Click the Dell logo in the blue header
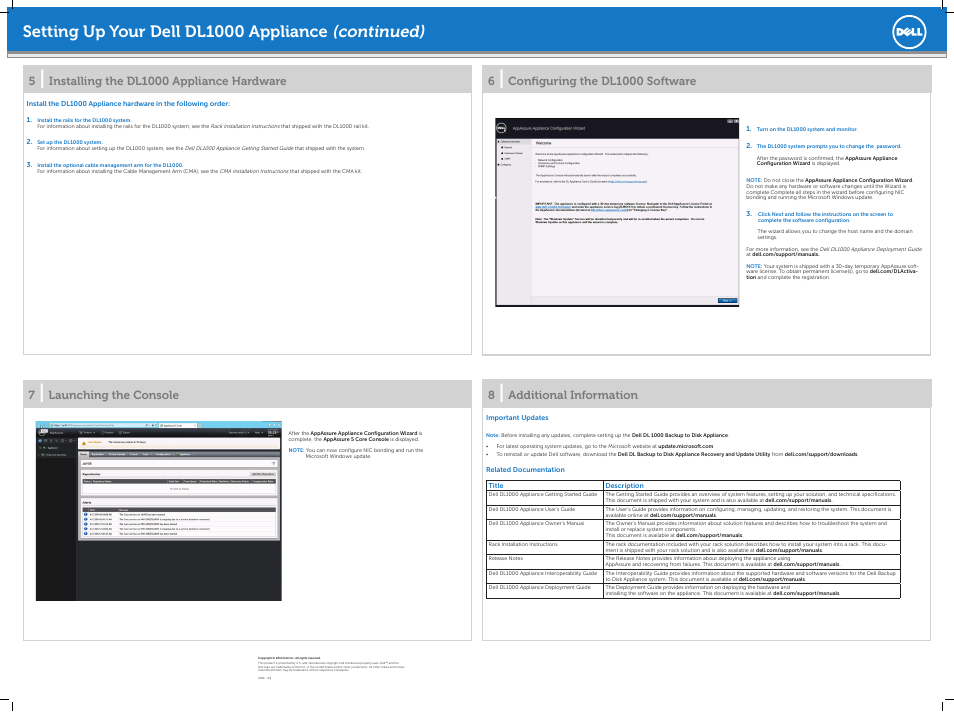Viewport: 954px width, 712px height. point(909,32)
